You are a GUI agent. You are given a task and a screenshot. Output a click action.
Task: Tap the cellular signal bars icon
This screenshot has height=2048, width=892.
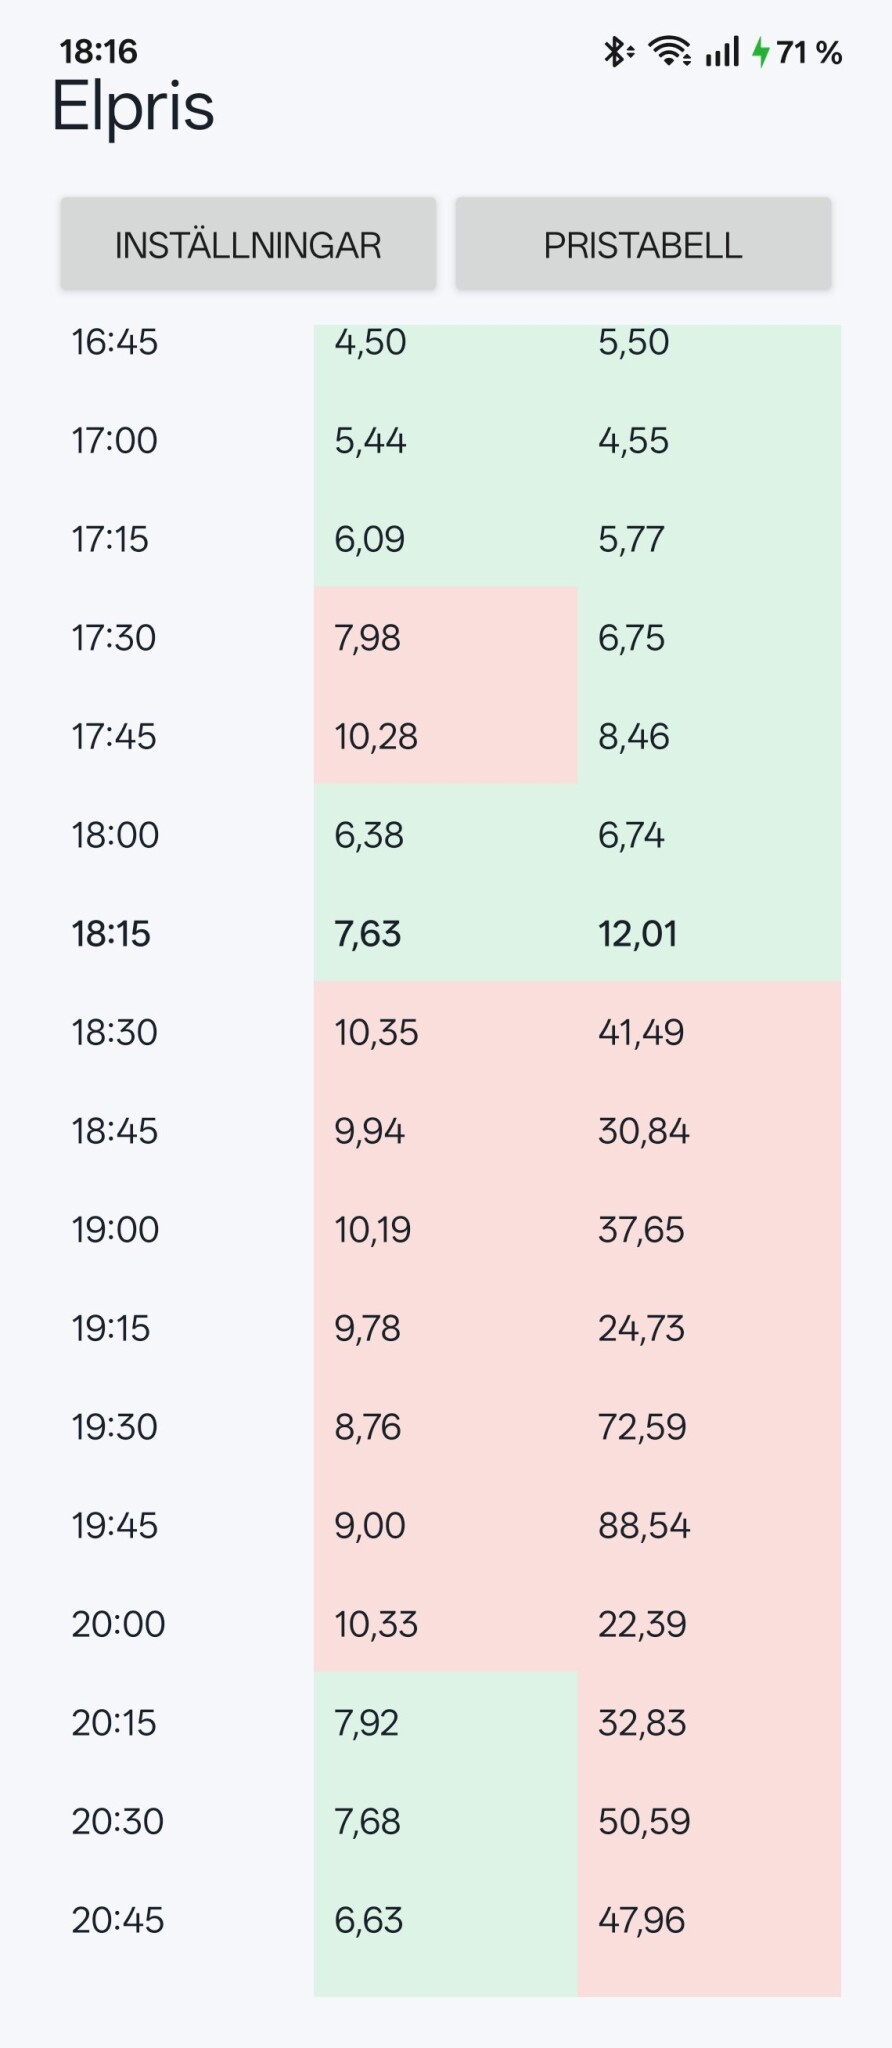722,51
